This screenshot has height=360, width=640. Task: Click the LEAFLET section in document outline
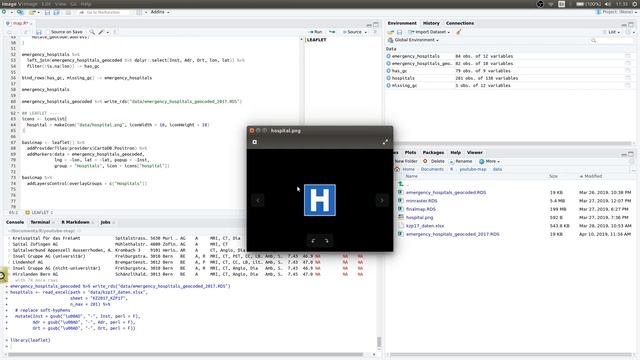(x=316, y=40)
